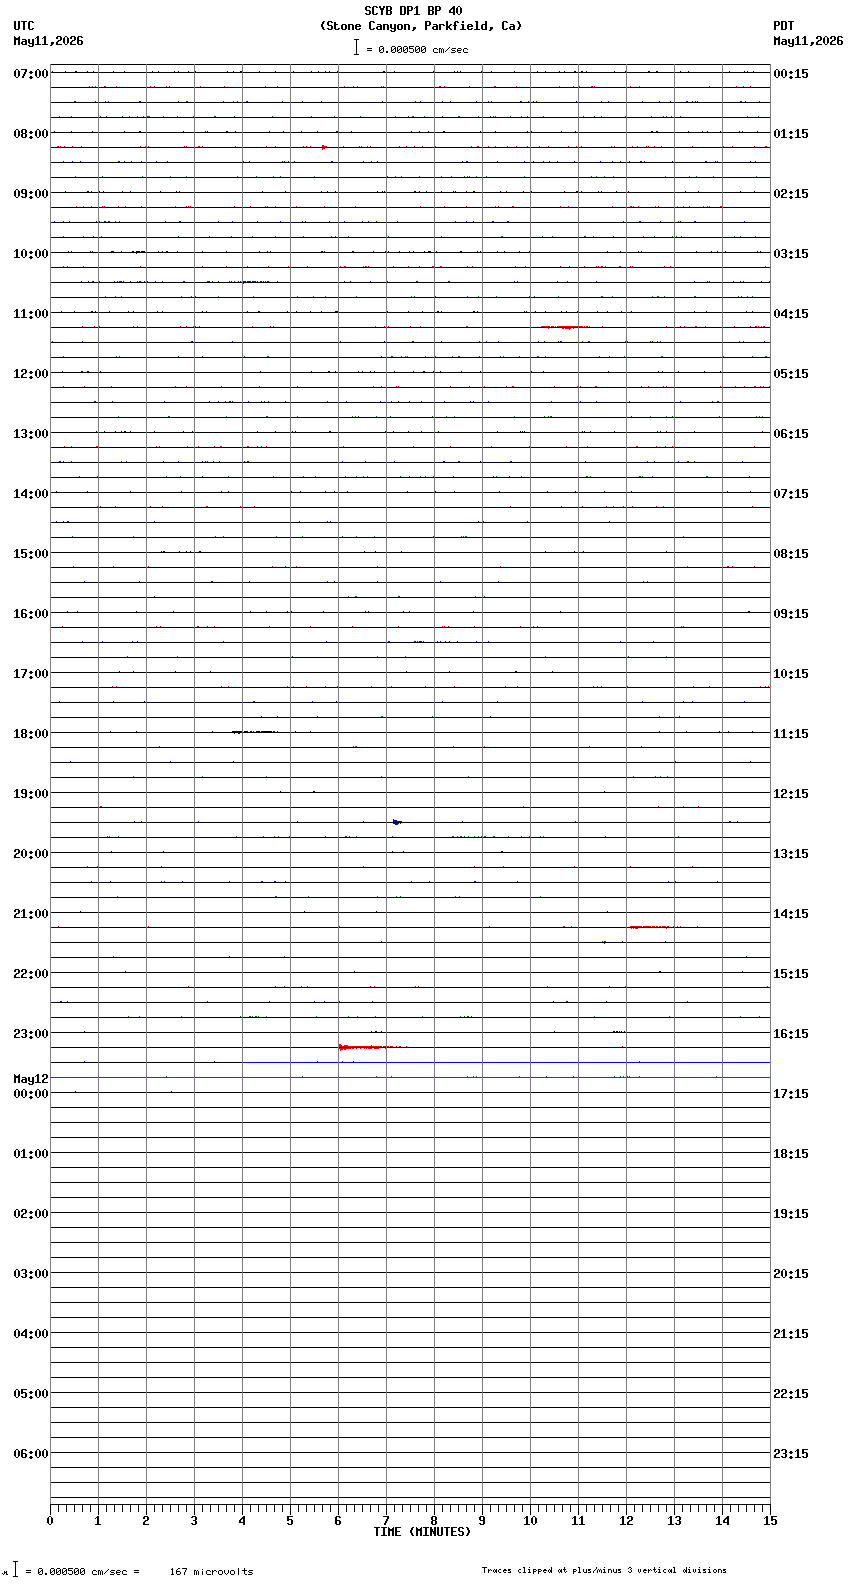Click the '10' minute tick label
The width and height of the screenshot is (850, 1584).
coord(530,1521)
